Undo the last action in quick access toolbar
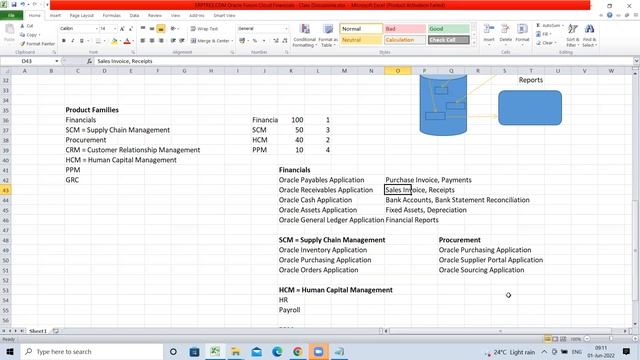640x360 pixels. point(22,4)
